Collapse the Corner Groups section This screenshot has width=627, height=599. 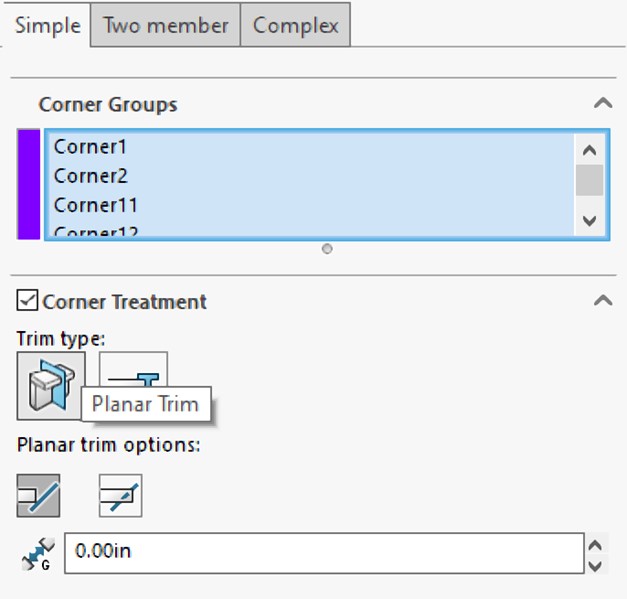click(x=603, y=104)
